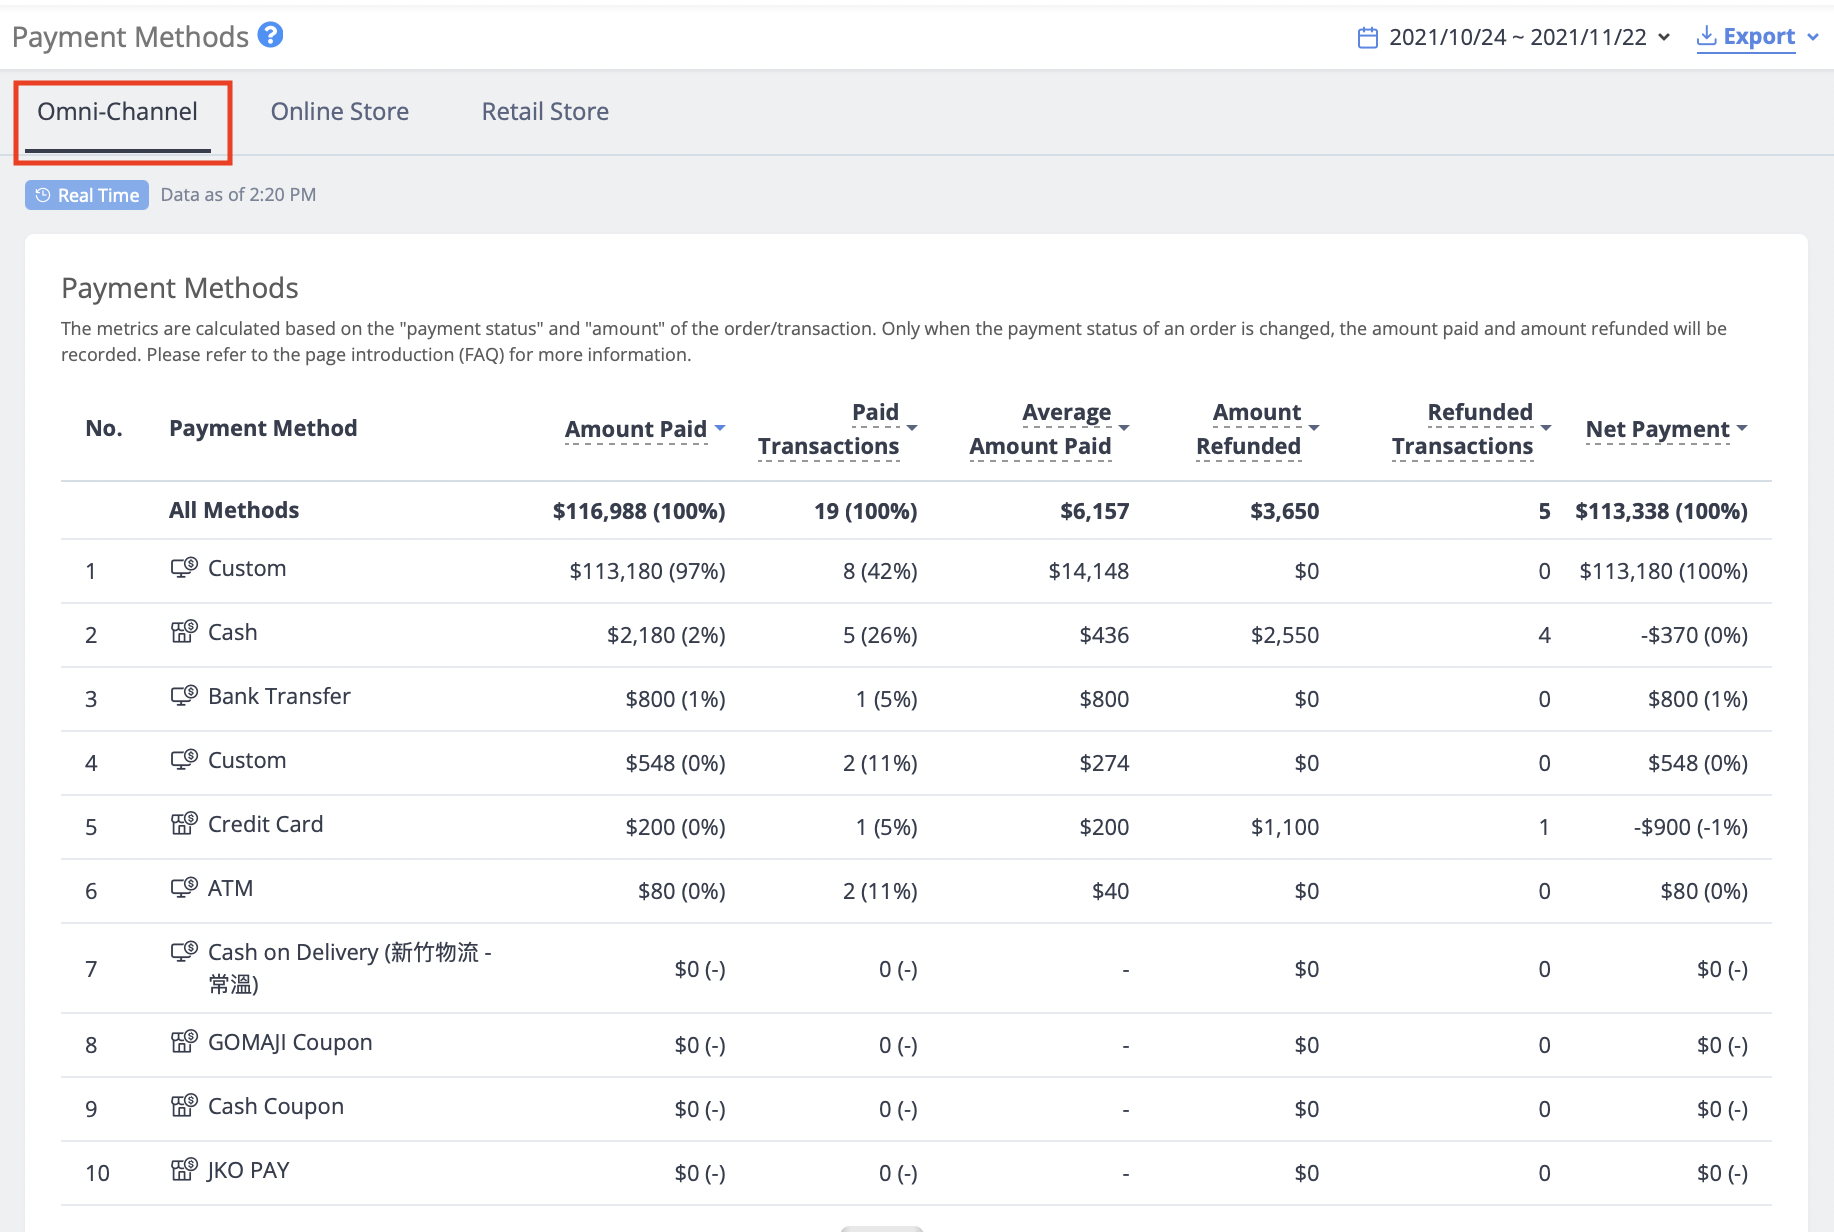Click the online icon for row 4 Custom
This screenshot has height=1232, width=1834.
point(184,760)
